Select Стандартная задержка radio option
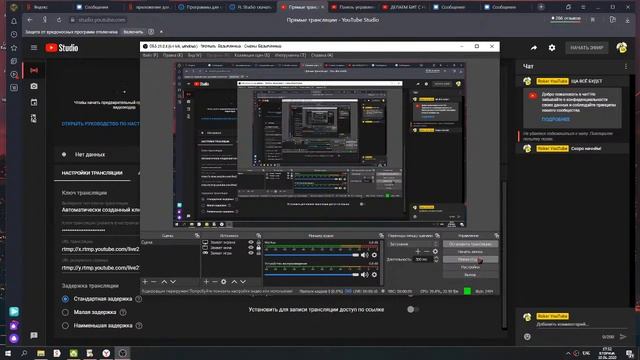The width and height of the screenshot is (640, 360). tap(65, 299)
